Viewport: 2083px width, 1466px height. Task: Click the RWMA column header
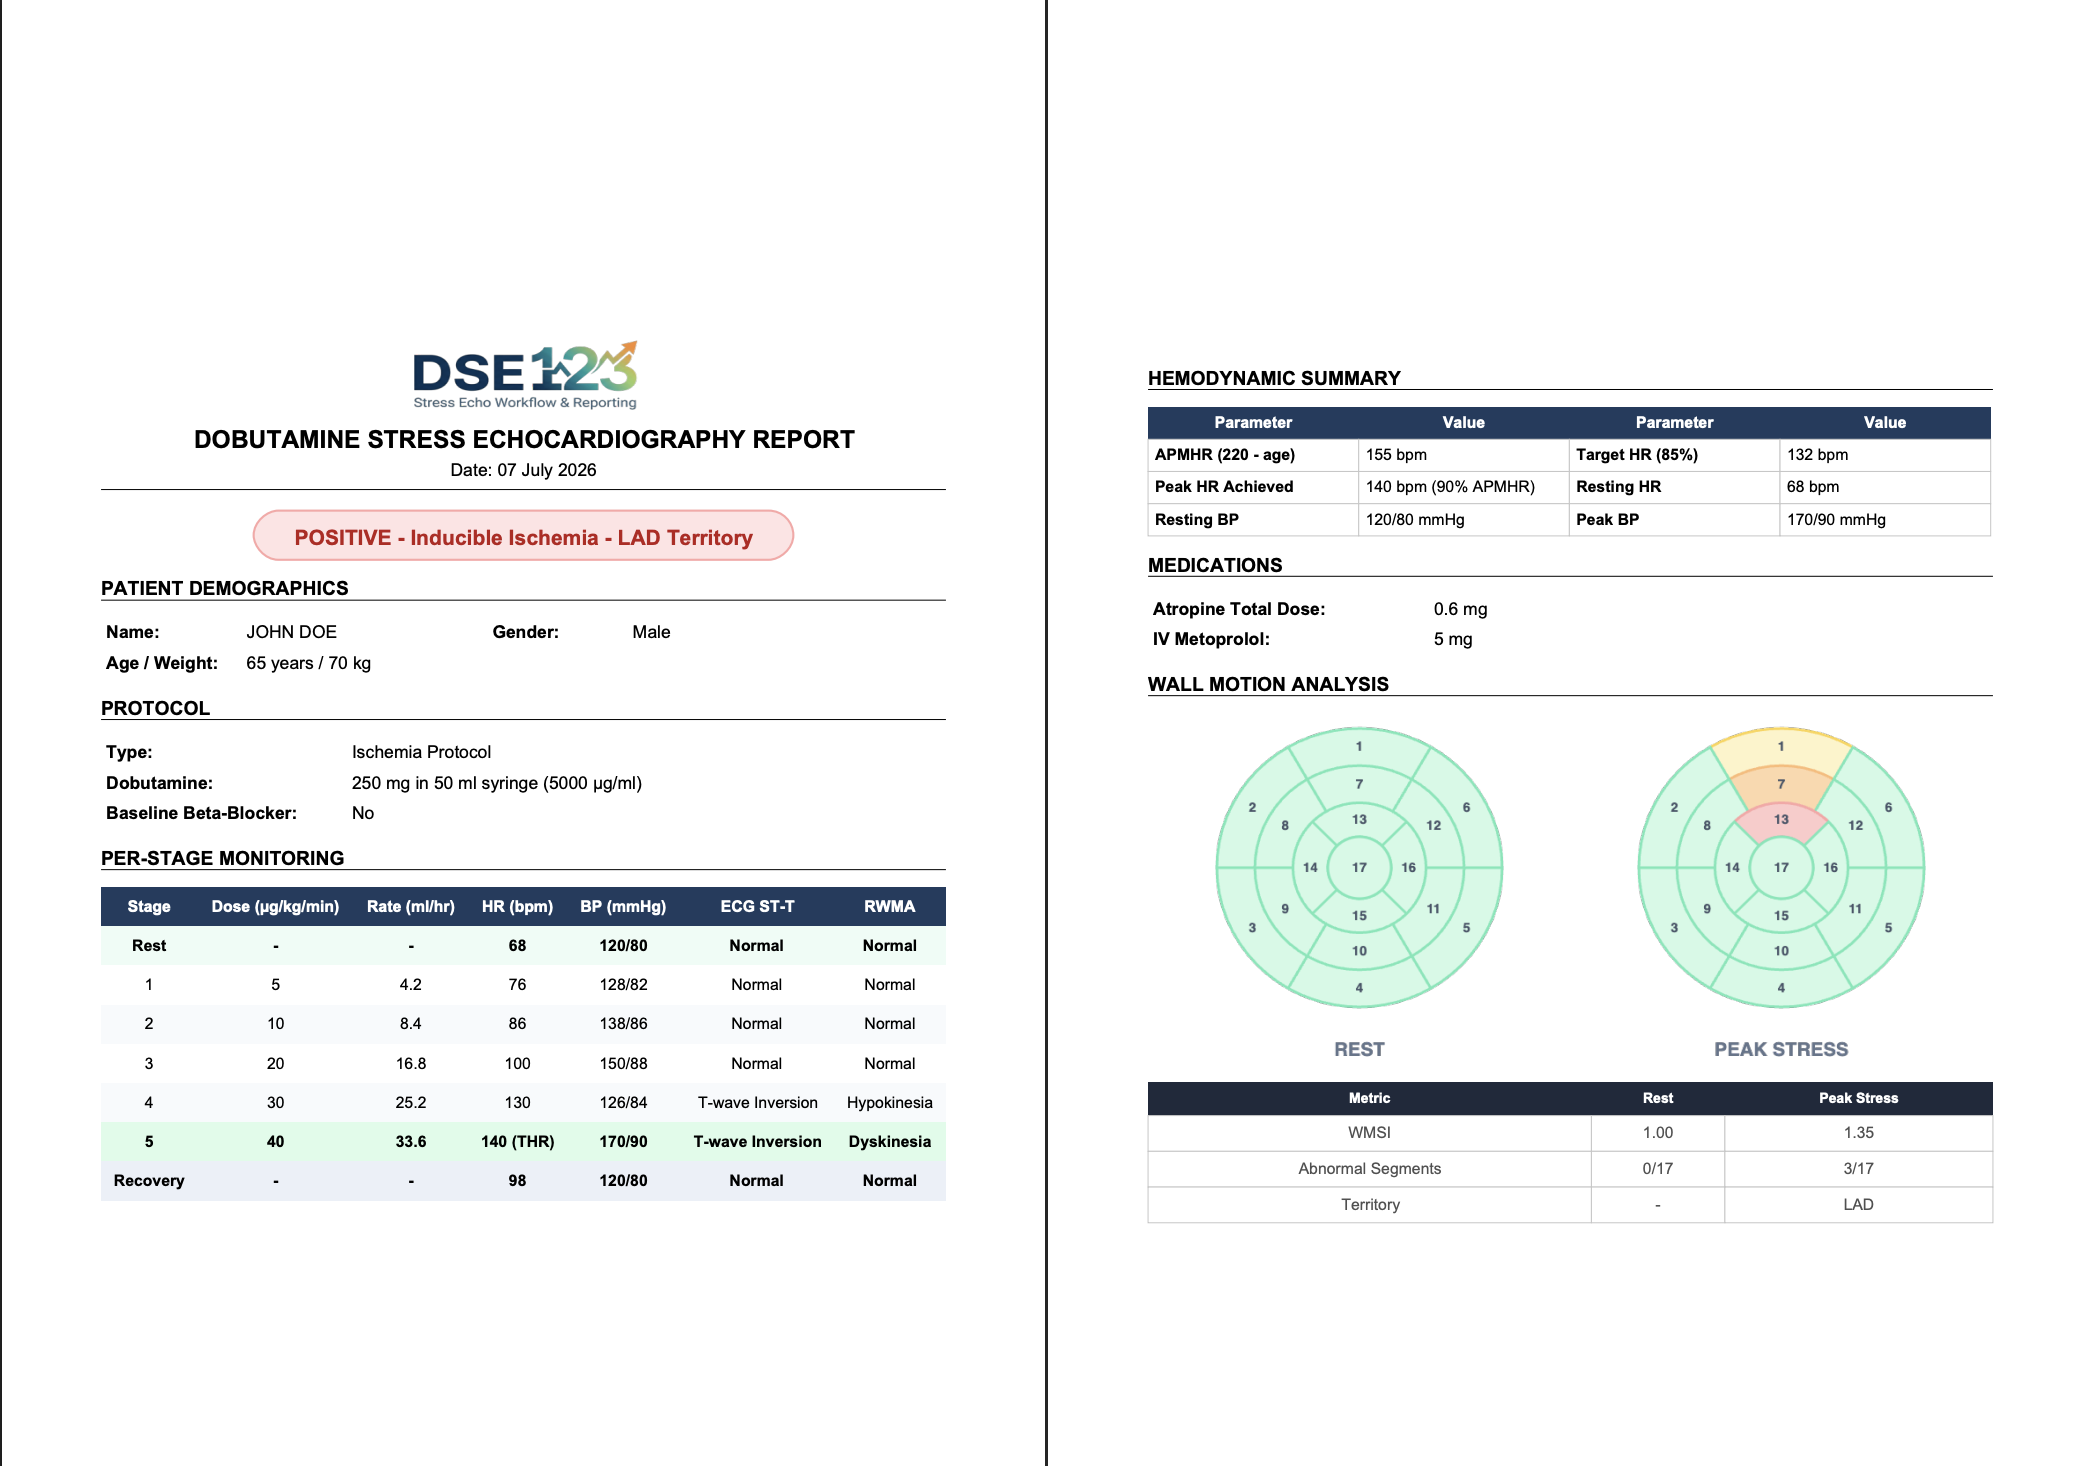(890, 906)
